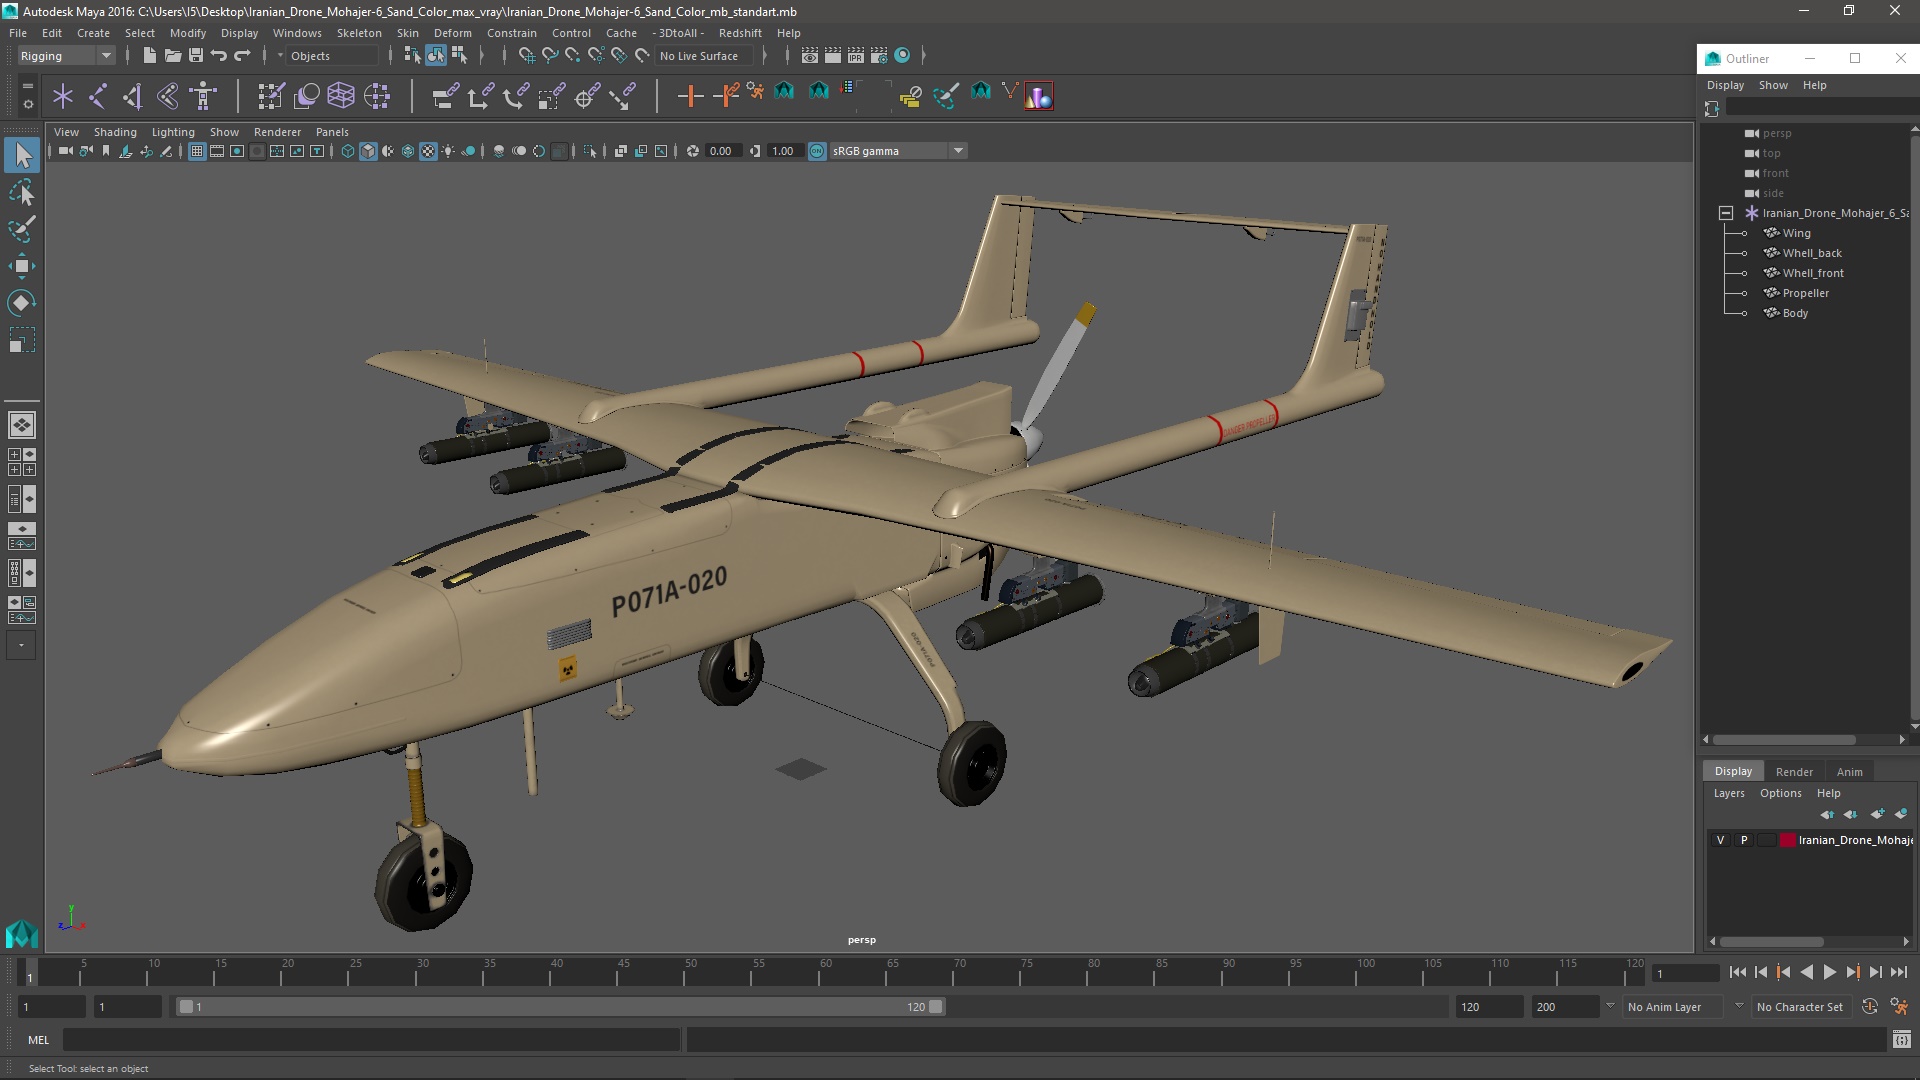Open Render Settings clapperboard-gear icon
The width and height of the screenshot is (1920, 1080).
[879, 56]
